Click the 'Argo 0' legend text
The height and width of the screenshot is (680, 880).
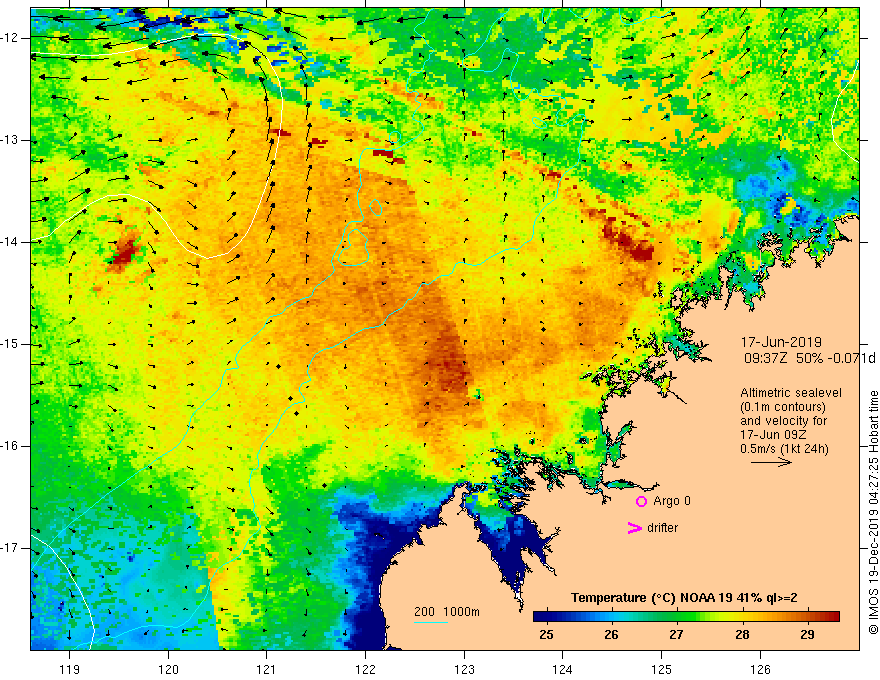point(672,501)
